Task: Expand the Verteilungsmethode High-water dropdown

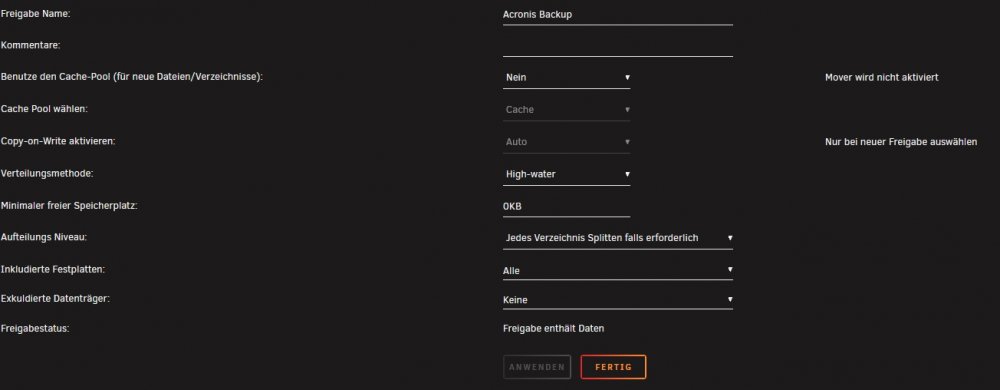Action: click(x=566, y=174)
